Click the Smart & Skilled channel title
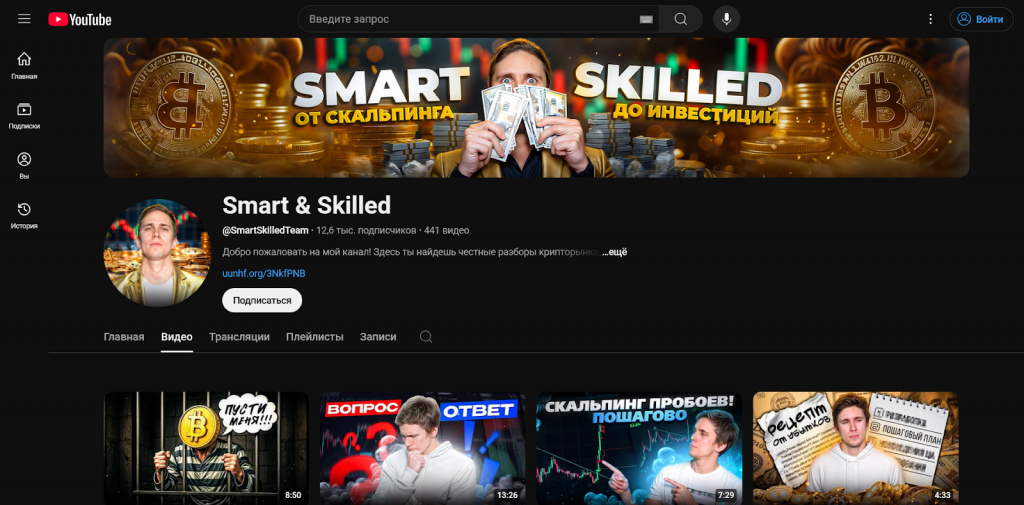 [x=306, y=205]
